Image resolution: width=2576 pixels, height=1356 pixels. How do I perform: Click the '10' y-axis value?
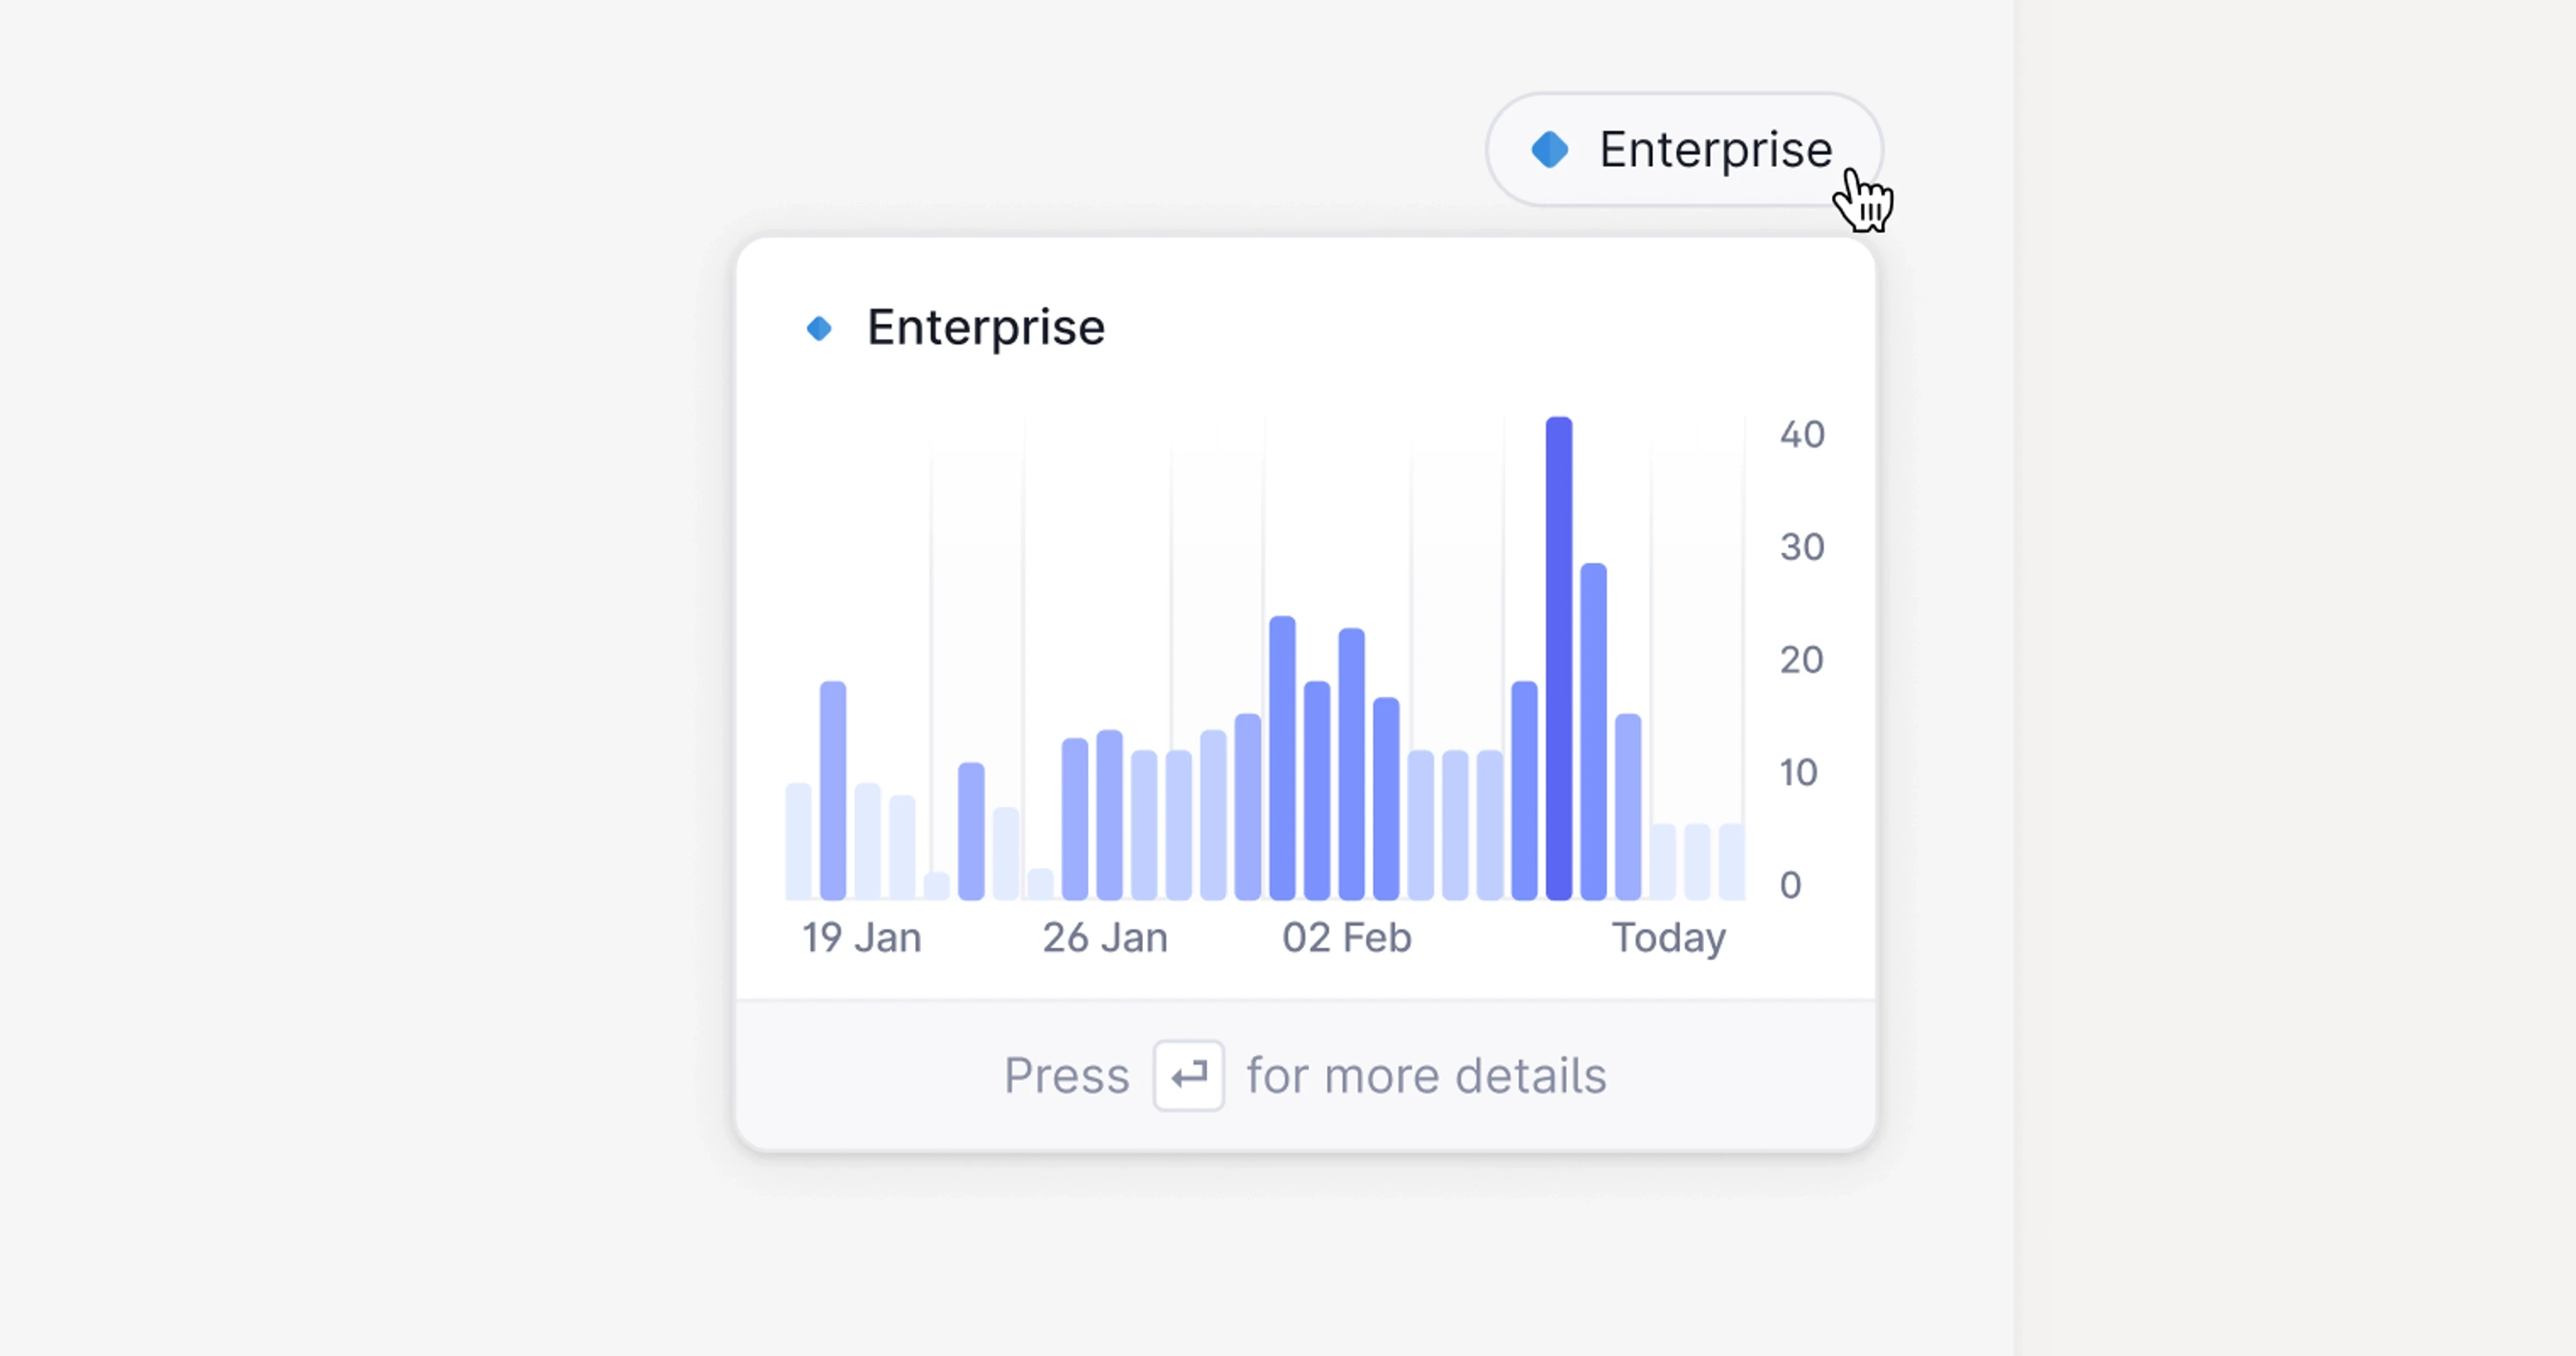[x=1798, y=773]
